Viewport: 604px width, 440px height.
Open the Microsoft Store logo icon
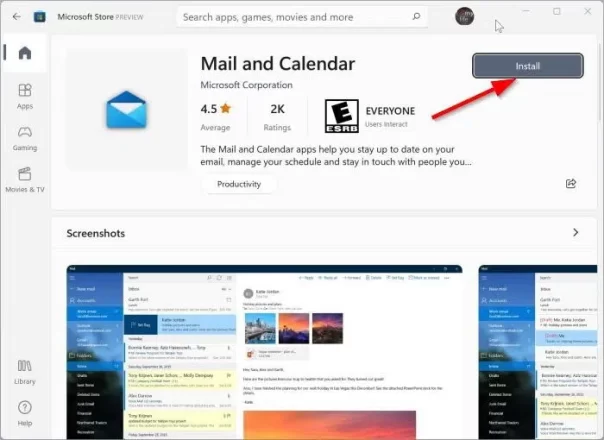coord(39,17)
